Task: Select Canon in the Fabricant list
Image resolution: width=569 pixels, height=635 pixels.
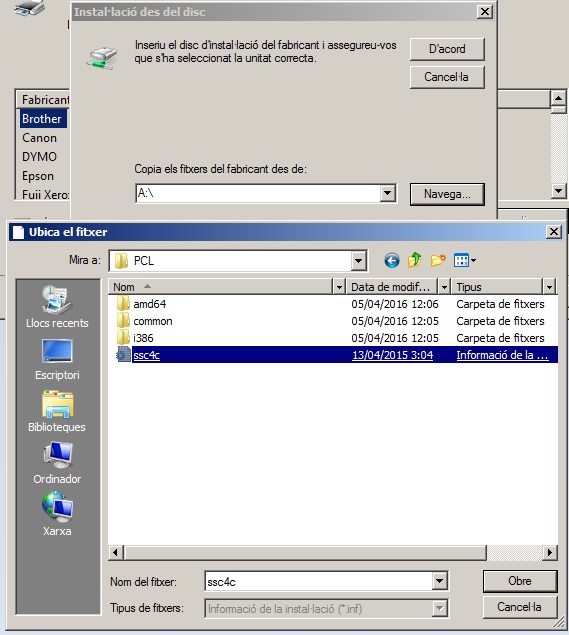Action: (x=39, y=138)
